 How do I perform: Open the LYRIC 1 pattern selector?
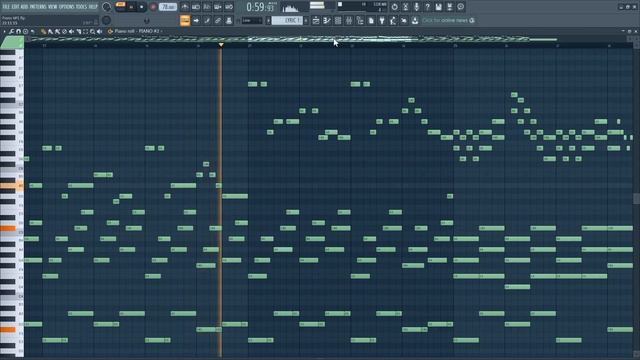(287, 20)
